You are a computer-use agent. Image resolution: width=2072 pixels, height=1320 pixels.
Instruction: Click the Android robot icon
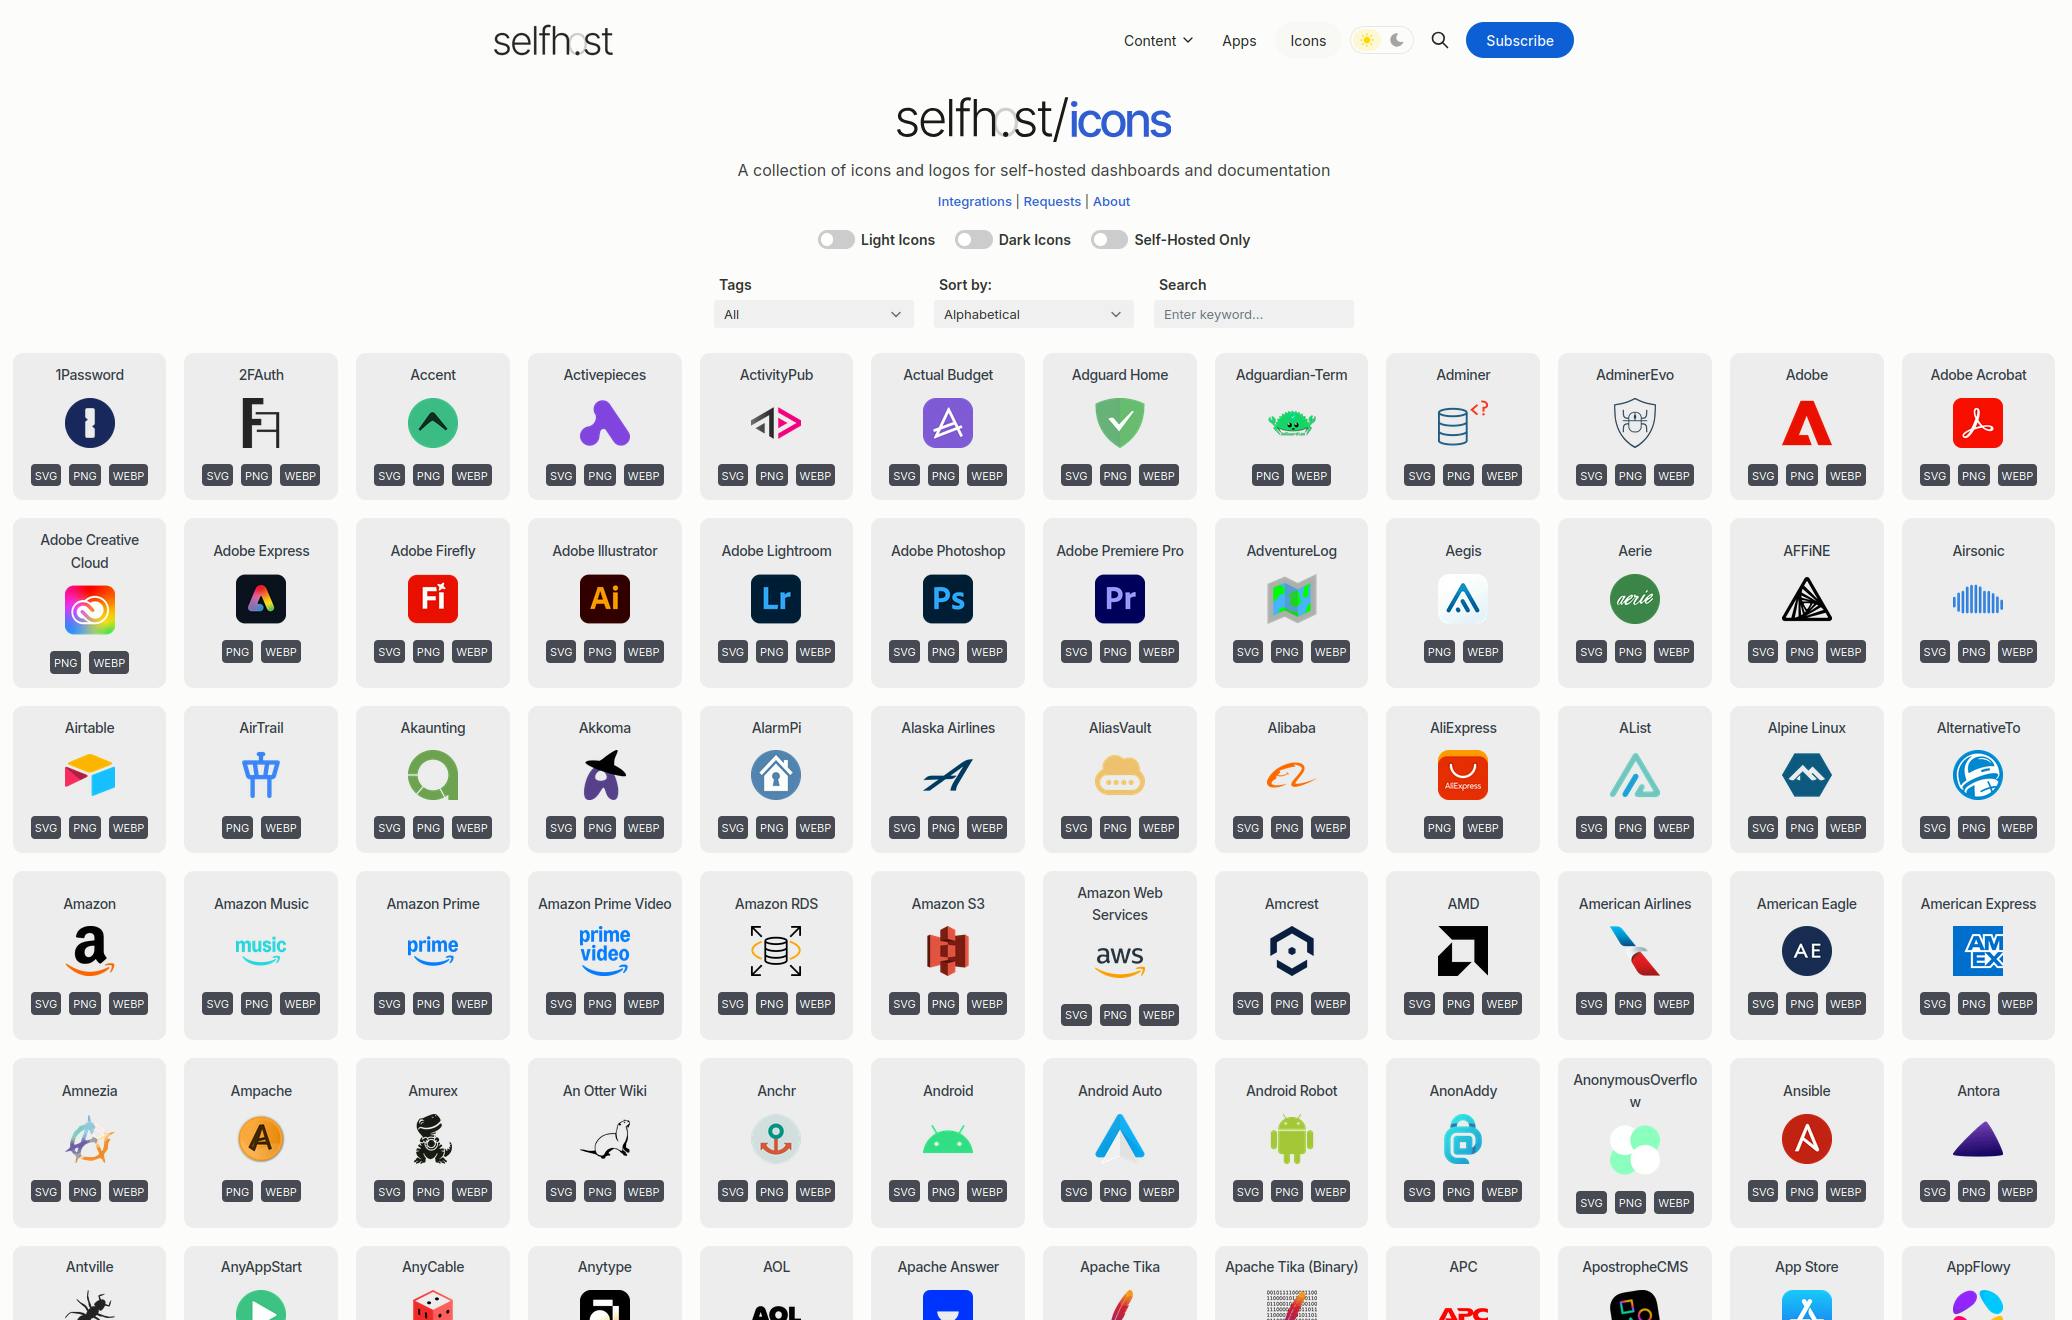point(1291,1137)
